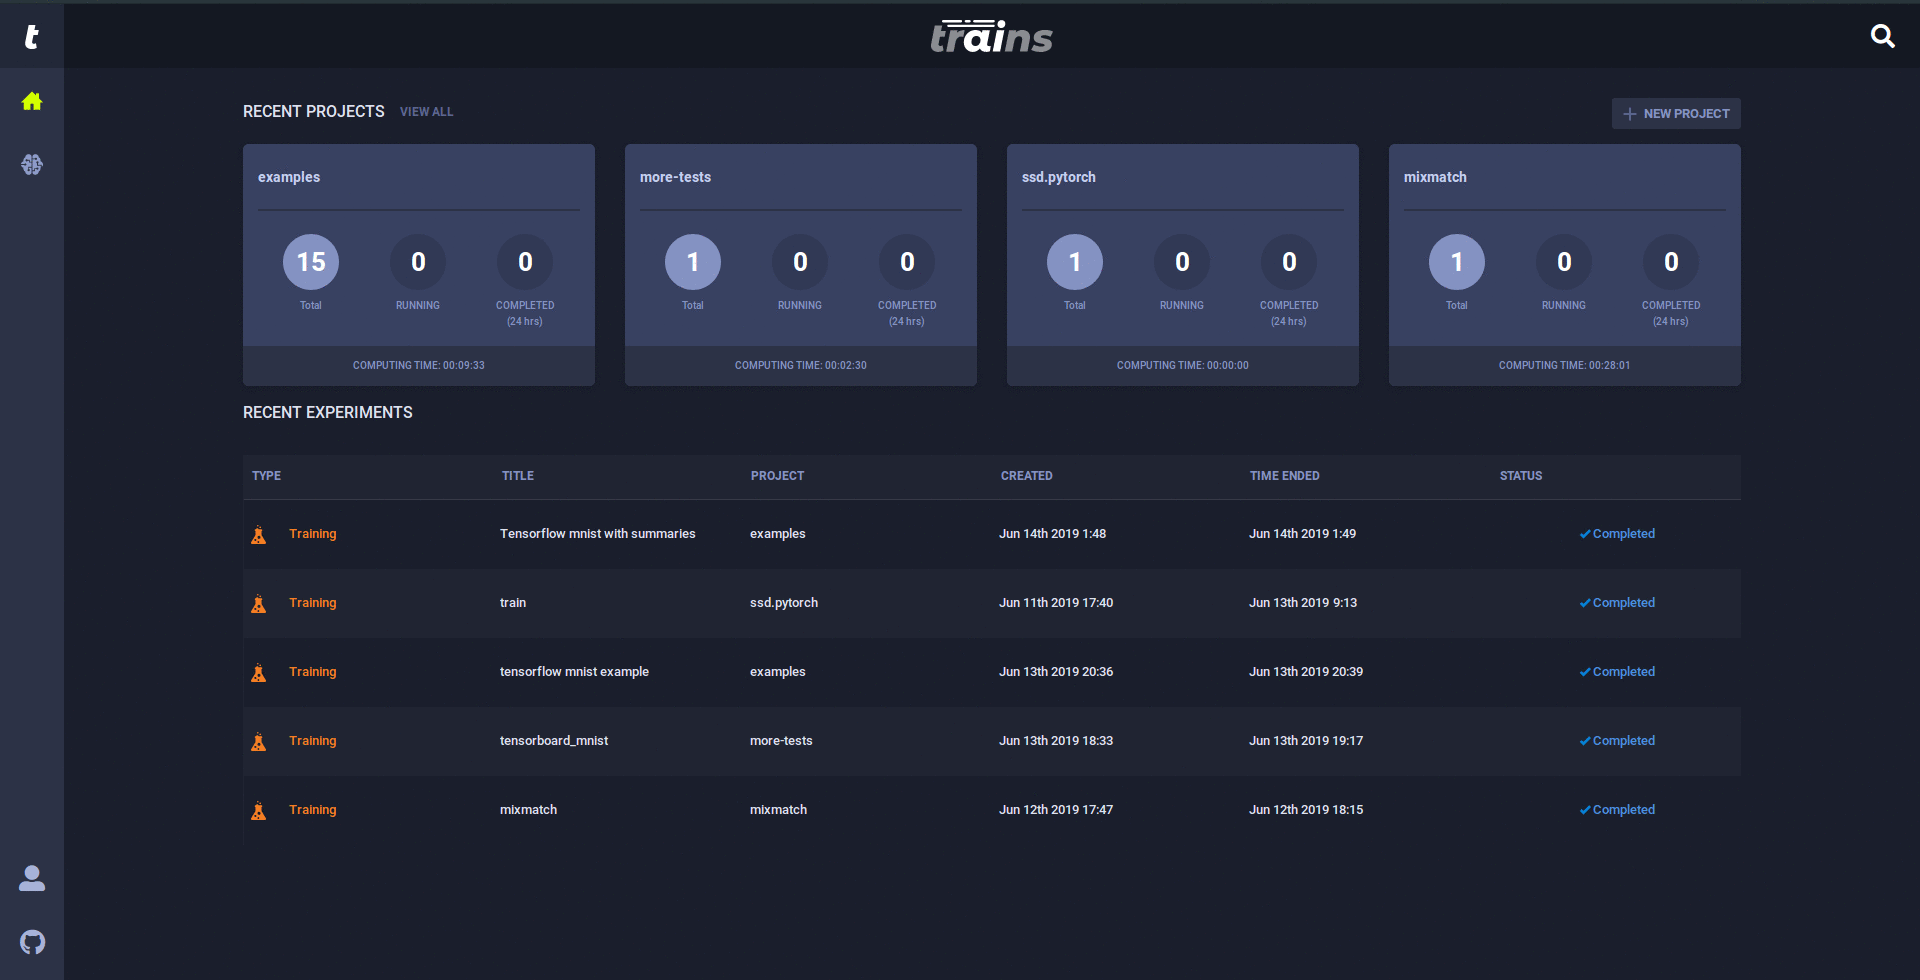Click training flask icon for mixmatch experiment

[259, 810]
